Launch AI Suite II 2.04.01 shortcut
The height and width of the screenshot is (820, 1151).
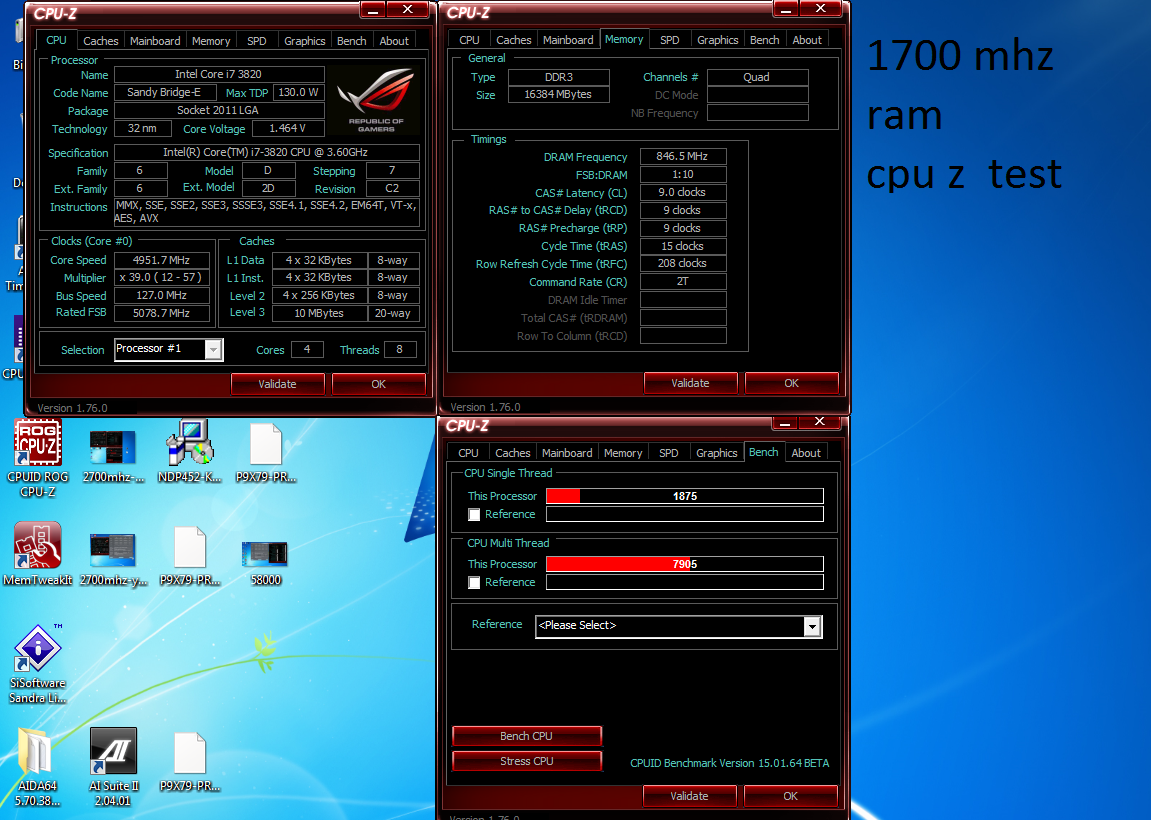tap(112, 767)
